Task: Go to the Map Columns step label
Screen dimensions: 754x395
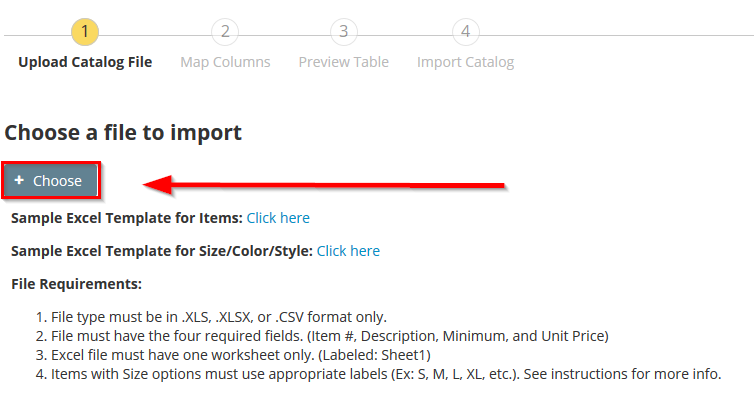Action: (225, 62)
